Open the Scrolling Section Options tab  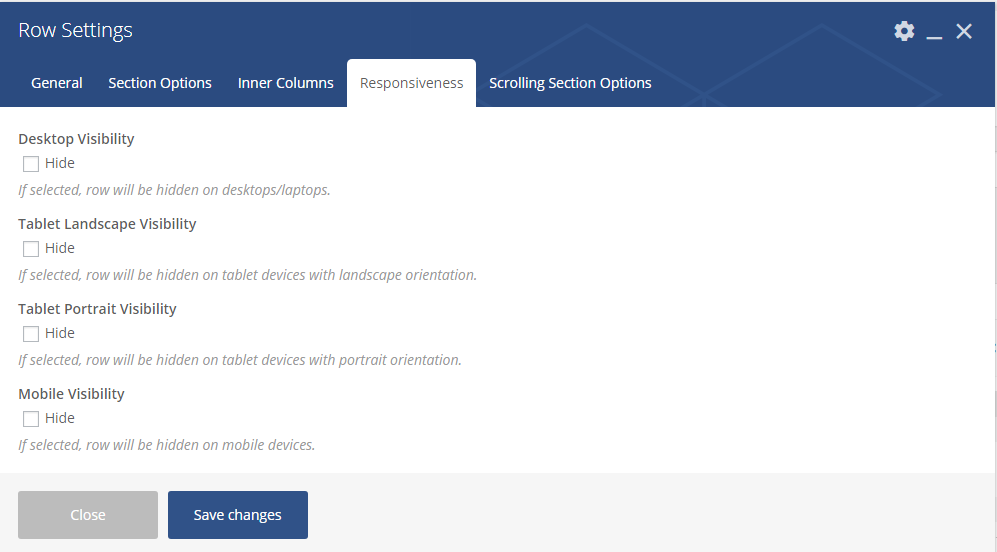(x=570, y=83)
